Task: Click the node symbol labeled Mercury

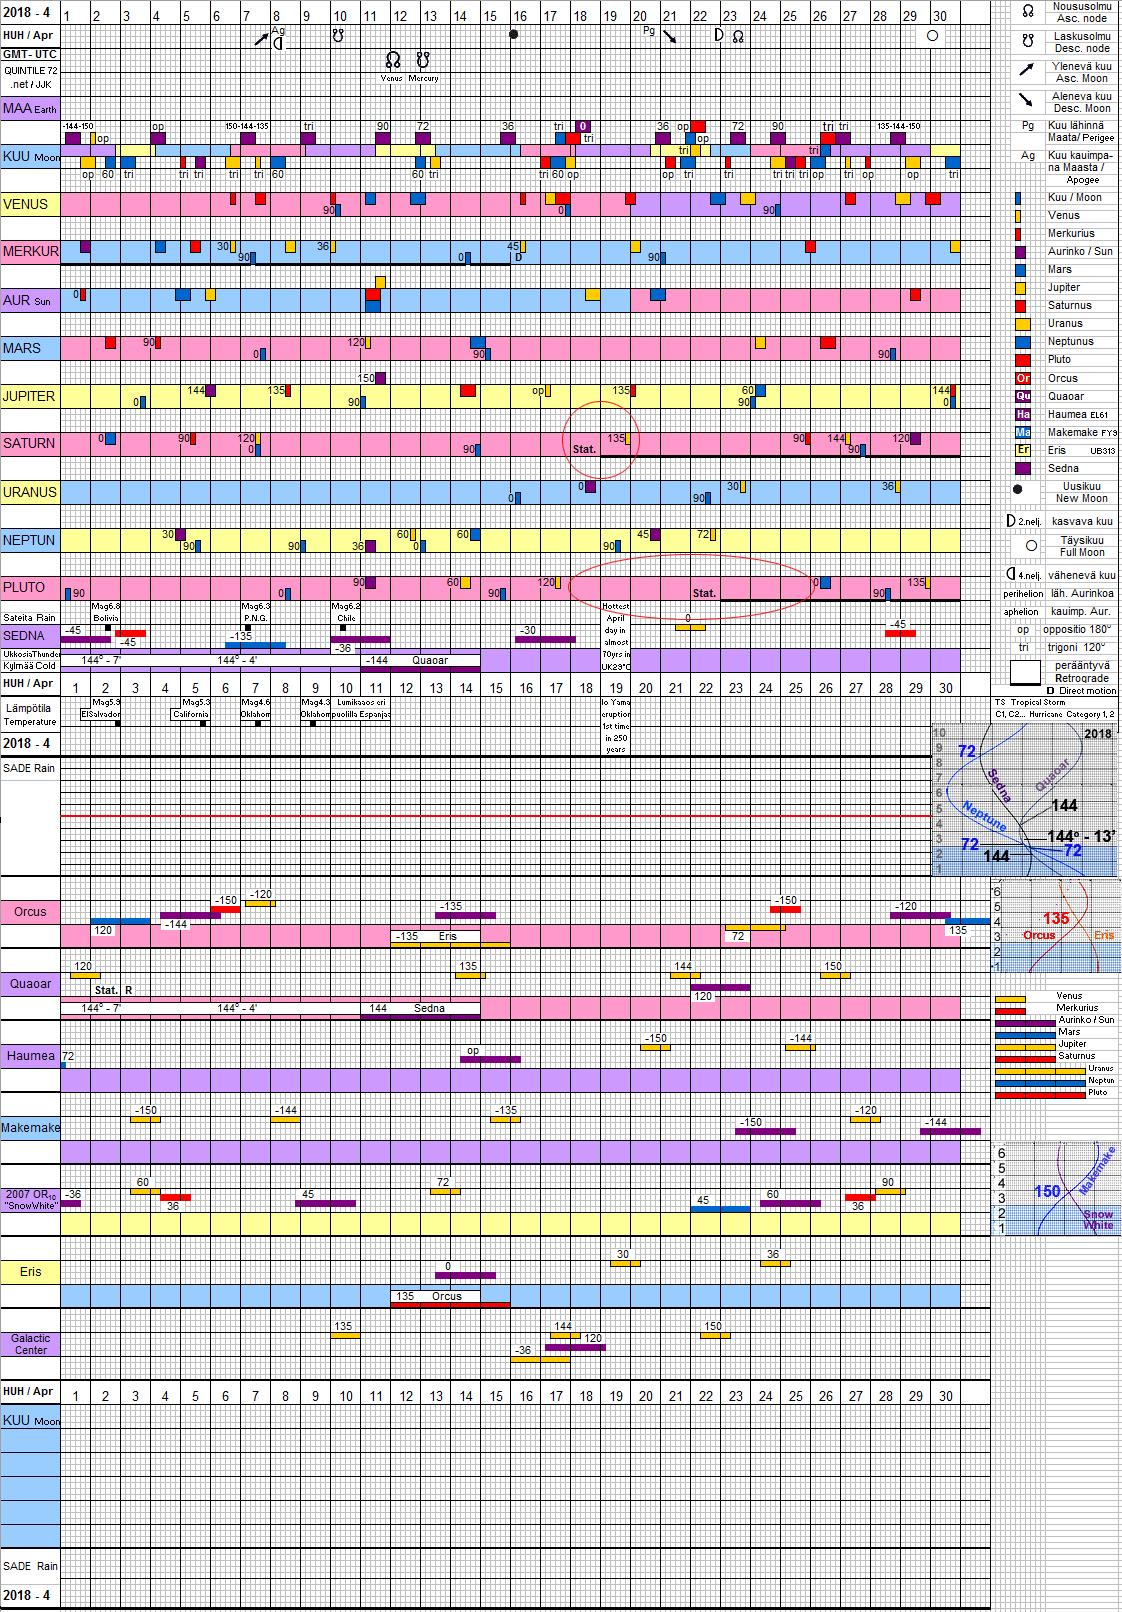Action: [x=423, y=61]
